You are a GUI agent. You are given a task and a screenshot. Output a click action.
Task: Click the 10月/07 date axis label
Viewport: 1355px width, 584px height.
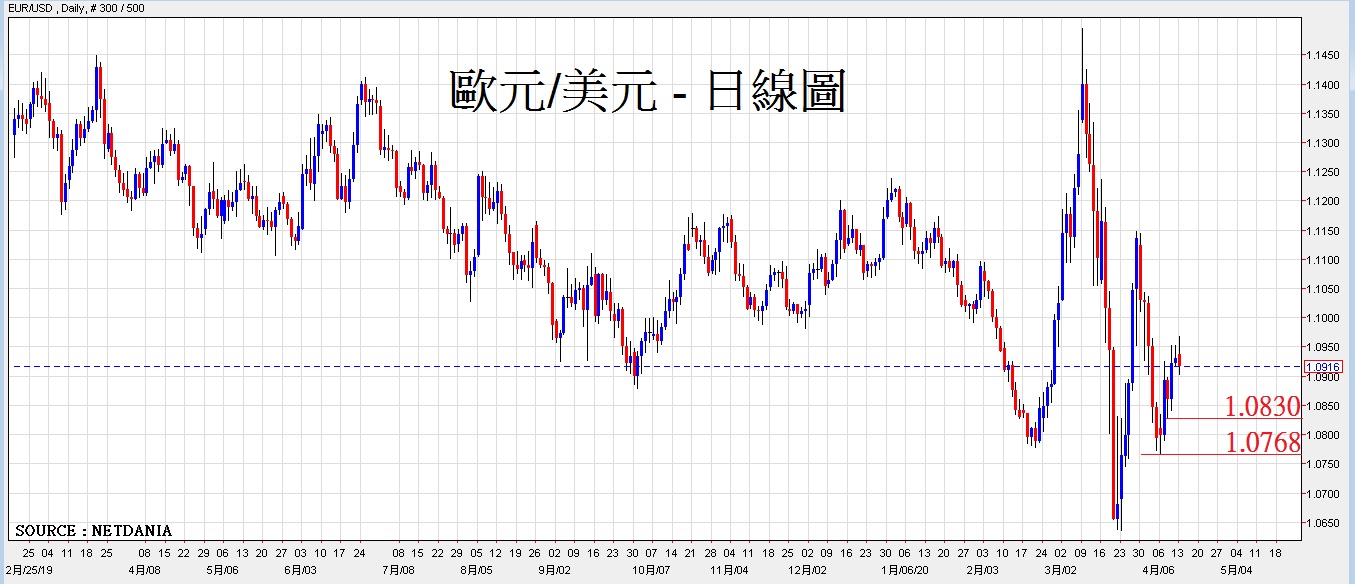[652, 571]
